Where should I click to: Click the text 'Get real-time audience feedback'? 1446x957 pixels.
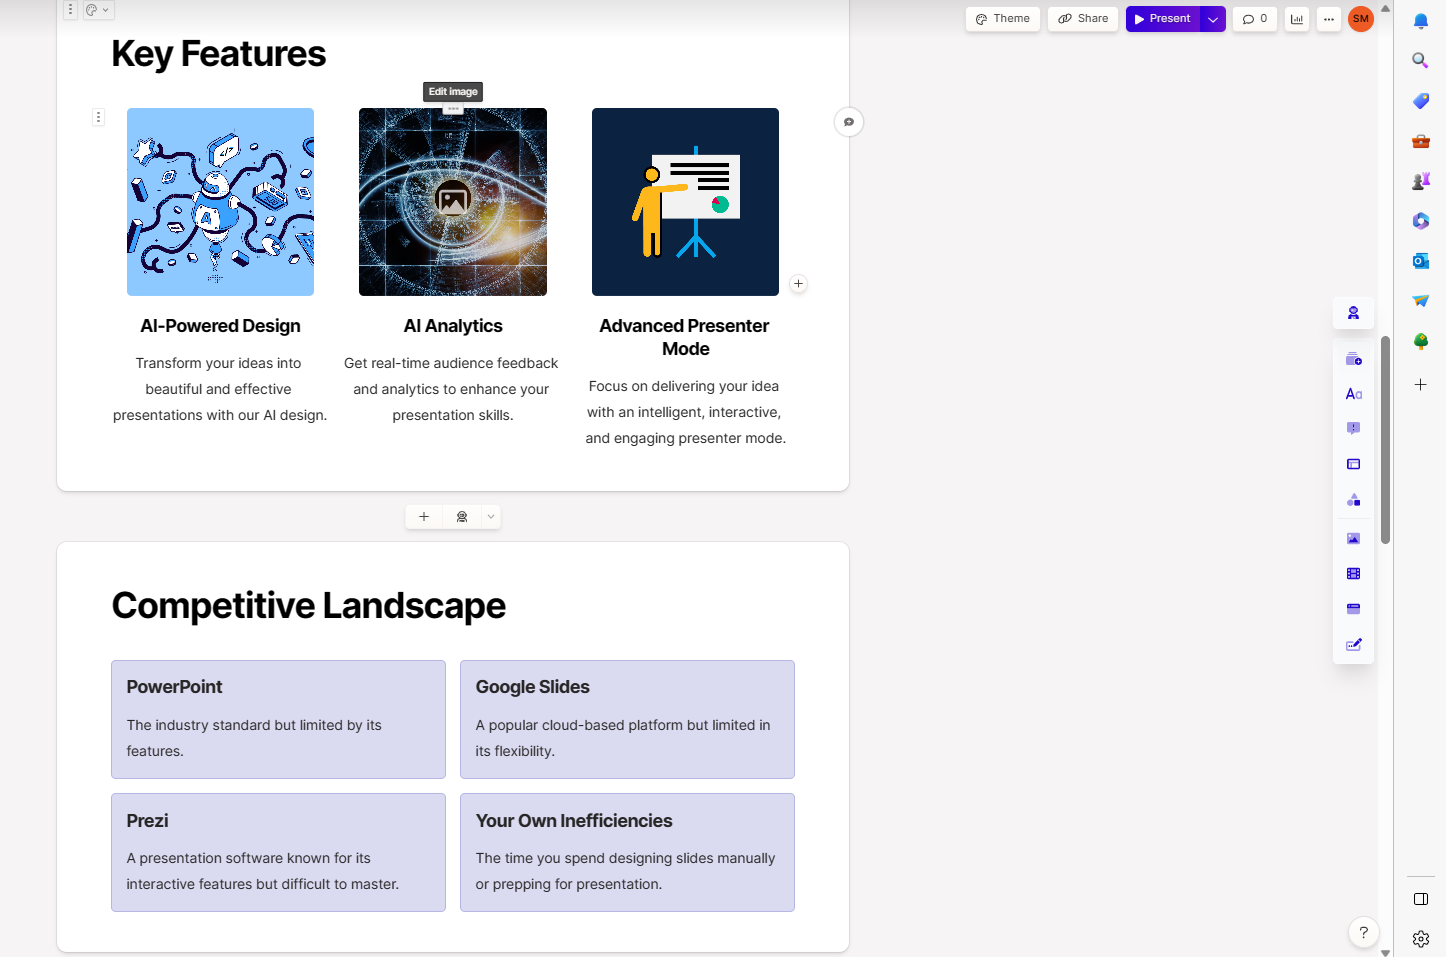point(451,363)
